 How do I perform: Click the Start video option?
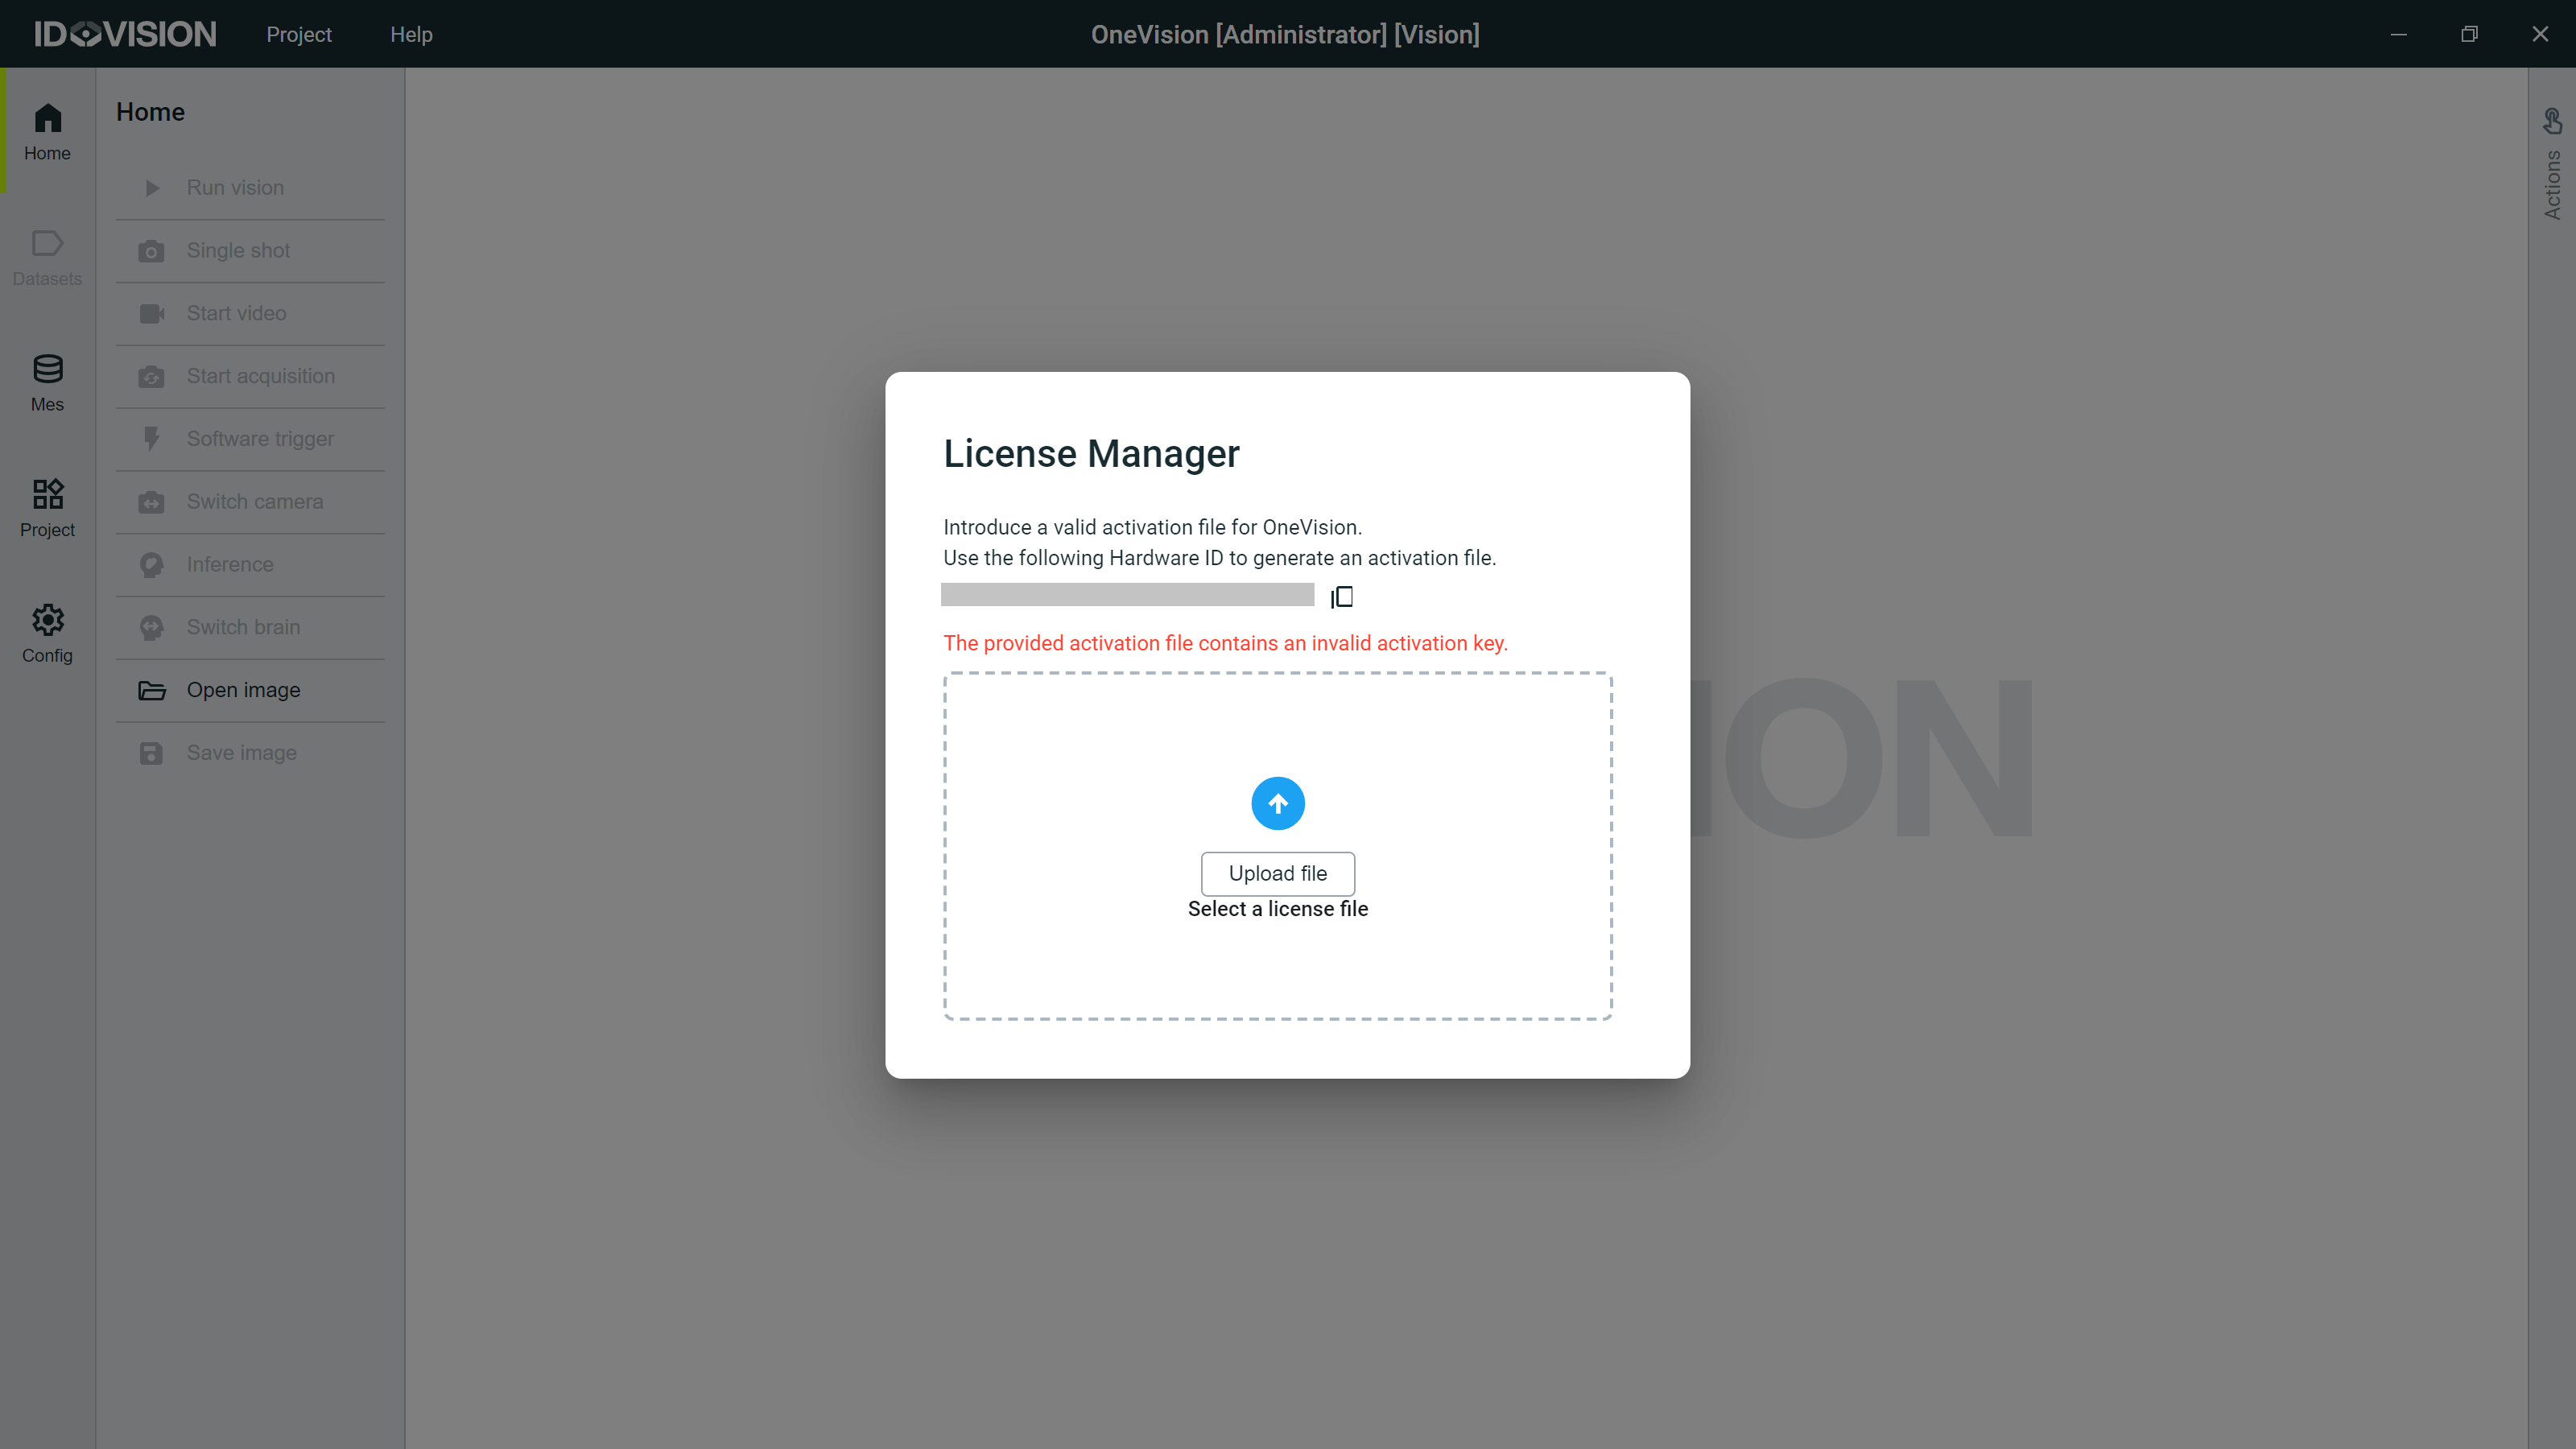[x=236, y=313]
